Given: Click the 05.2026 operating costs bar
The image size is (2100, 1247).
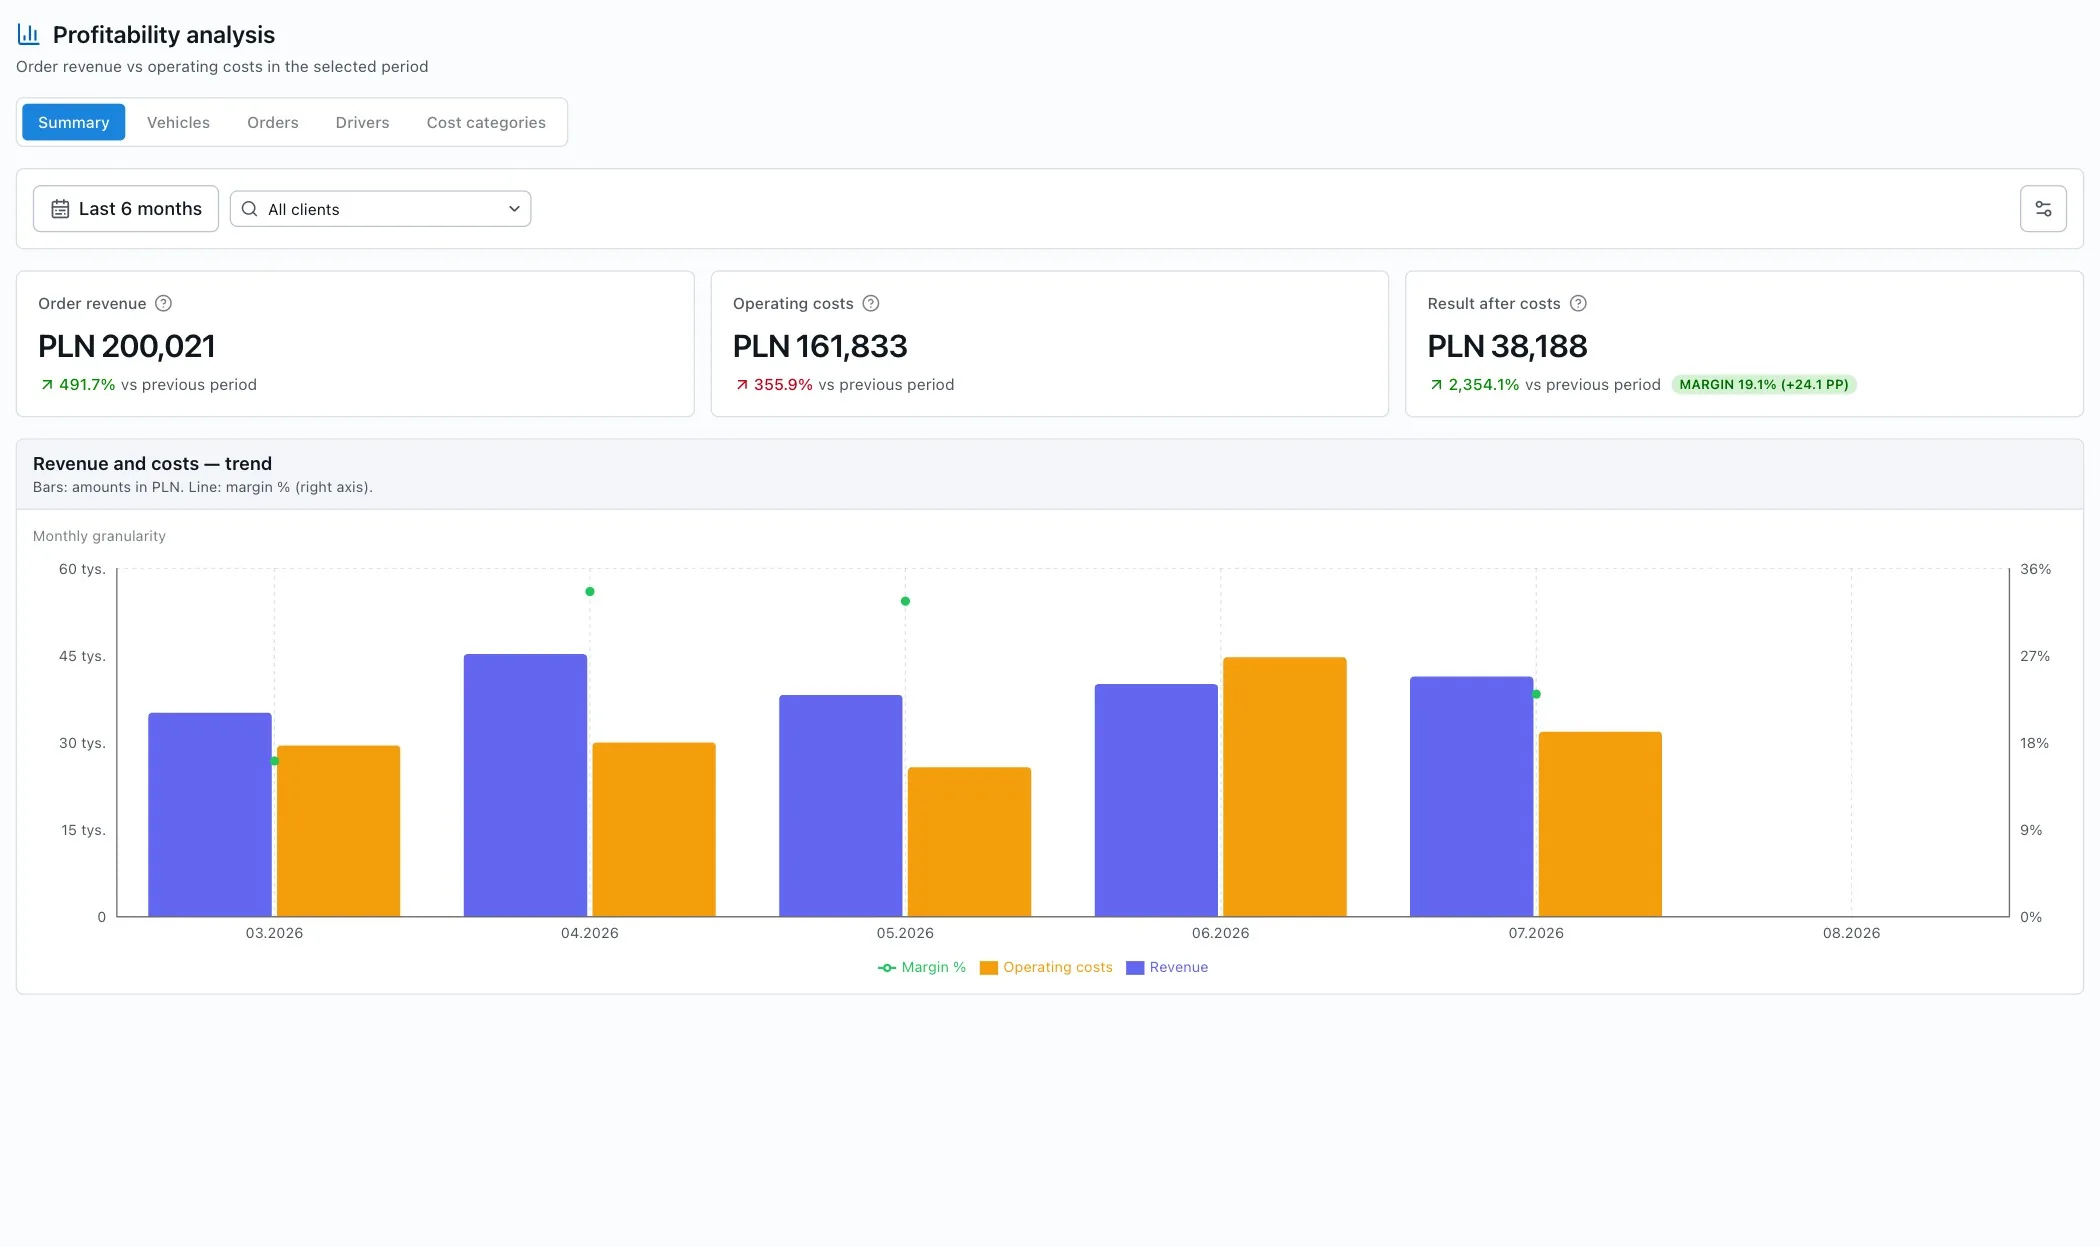Looking at the screenshot, I should point(969,841).
